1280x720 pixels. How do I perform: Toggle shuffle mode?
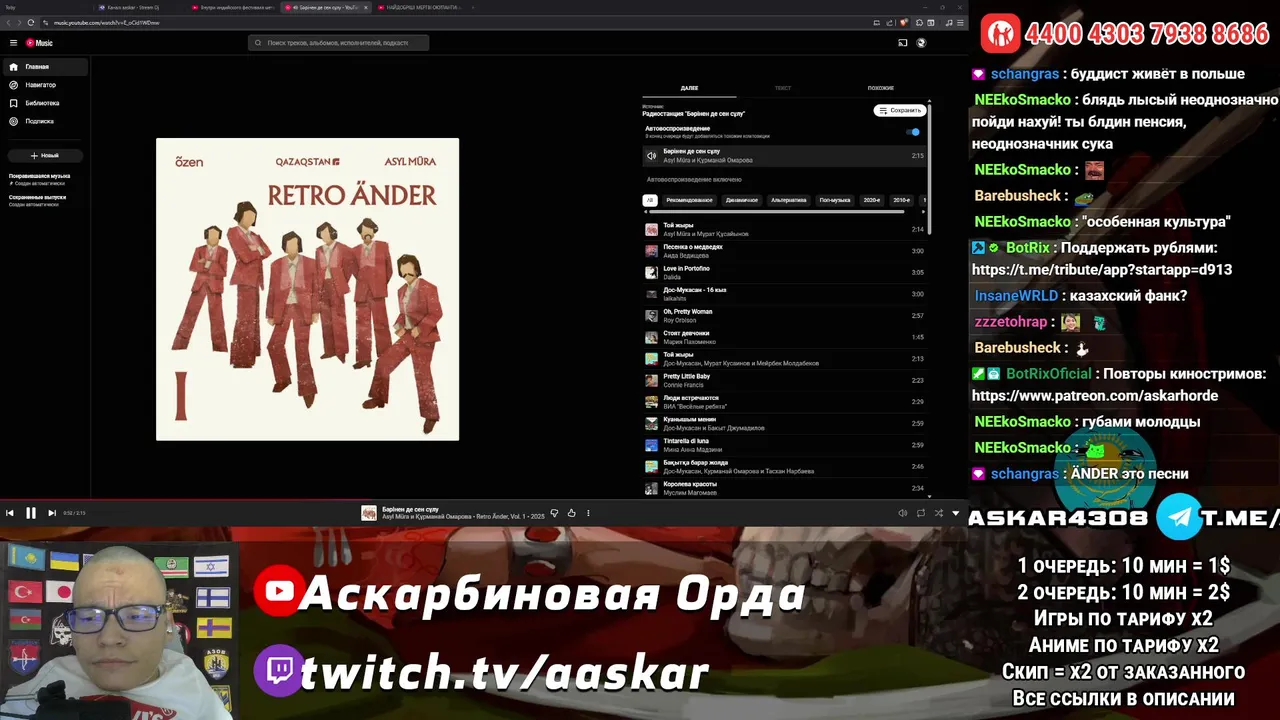click(938, 513)
